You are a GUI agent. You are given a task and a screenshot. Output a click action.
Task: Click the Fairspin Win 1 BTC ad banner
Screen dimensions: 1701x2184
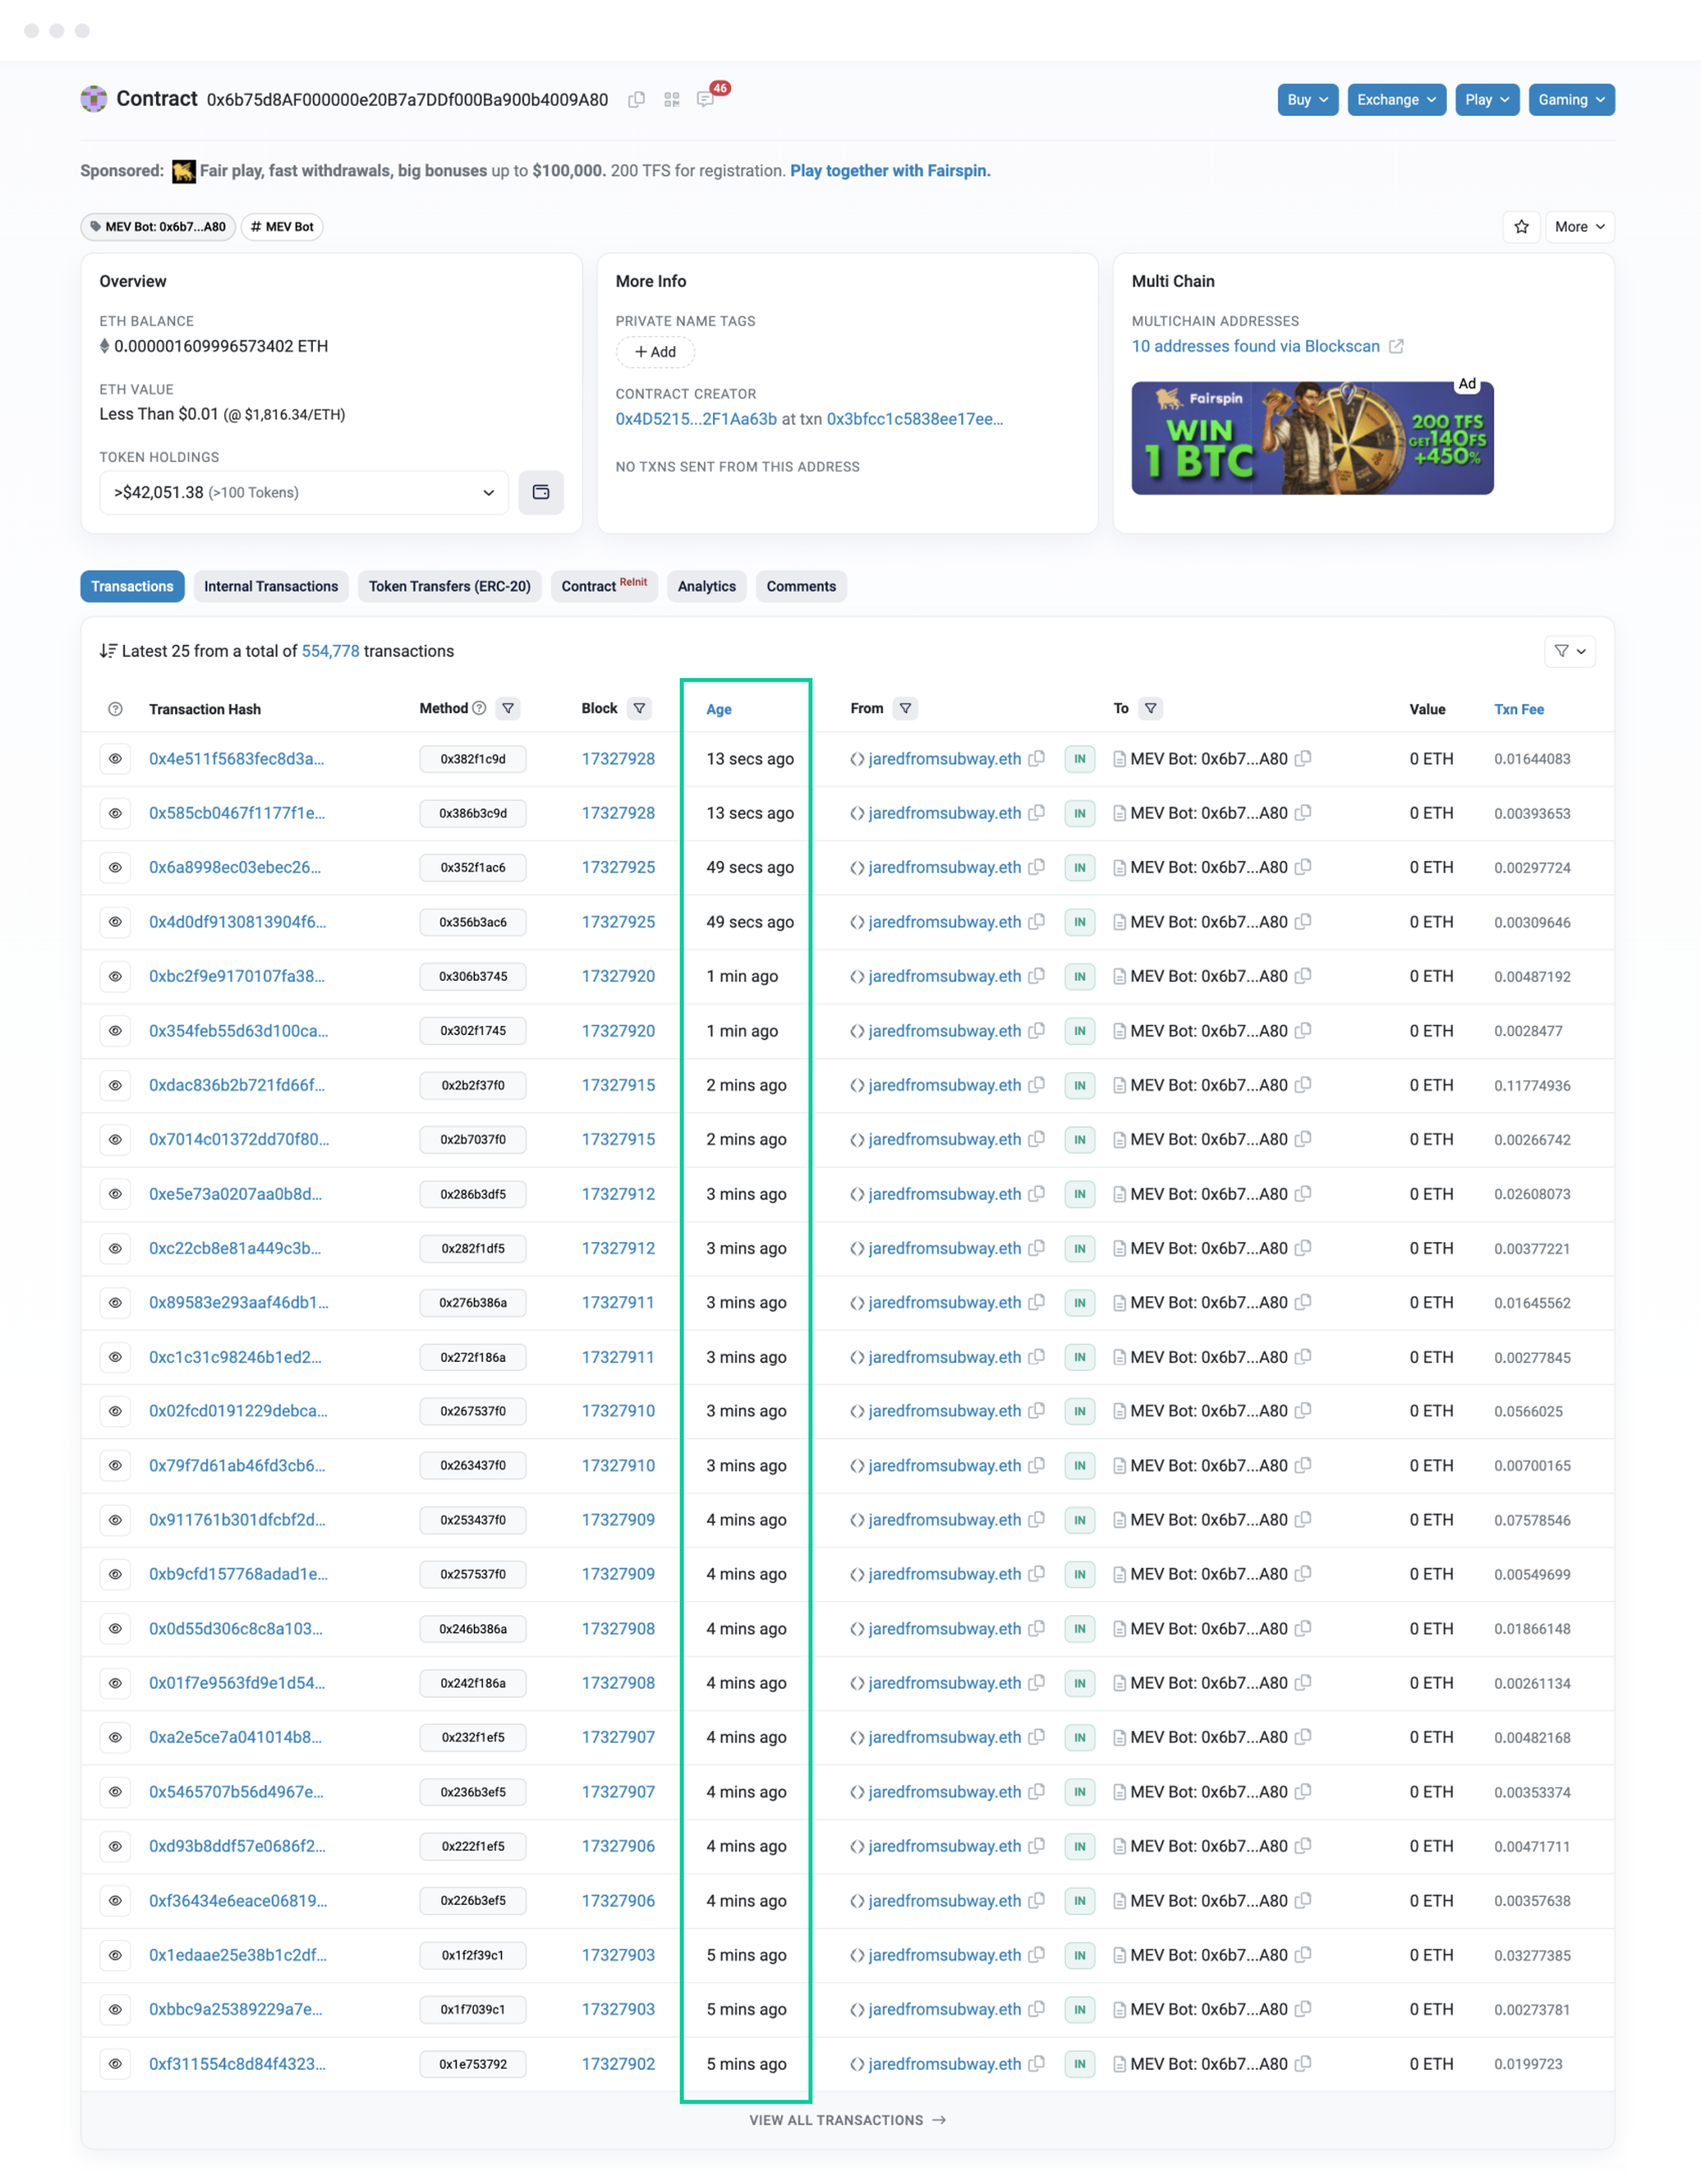click(1311, 438)
